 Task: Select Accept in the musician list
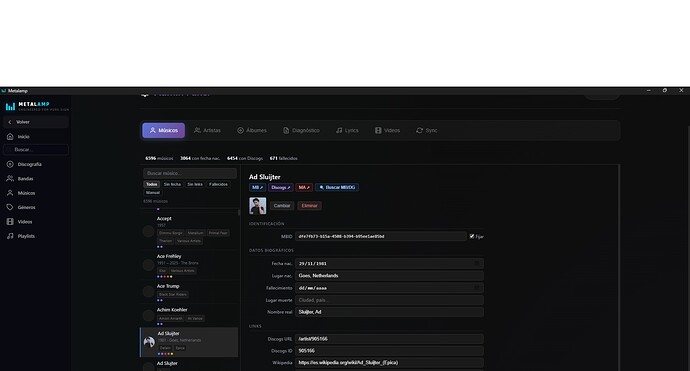(189, 231)
